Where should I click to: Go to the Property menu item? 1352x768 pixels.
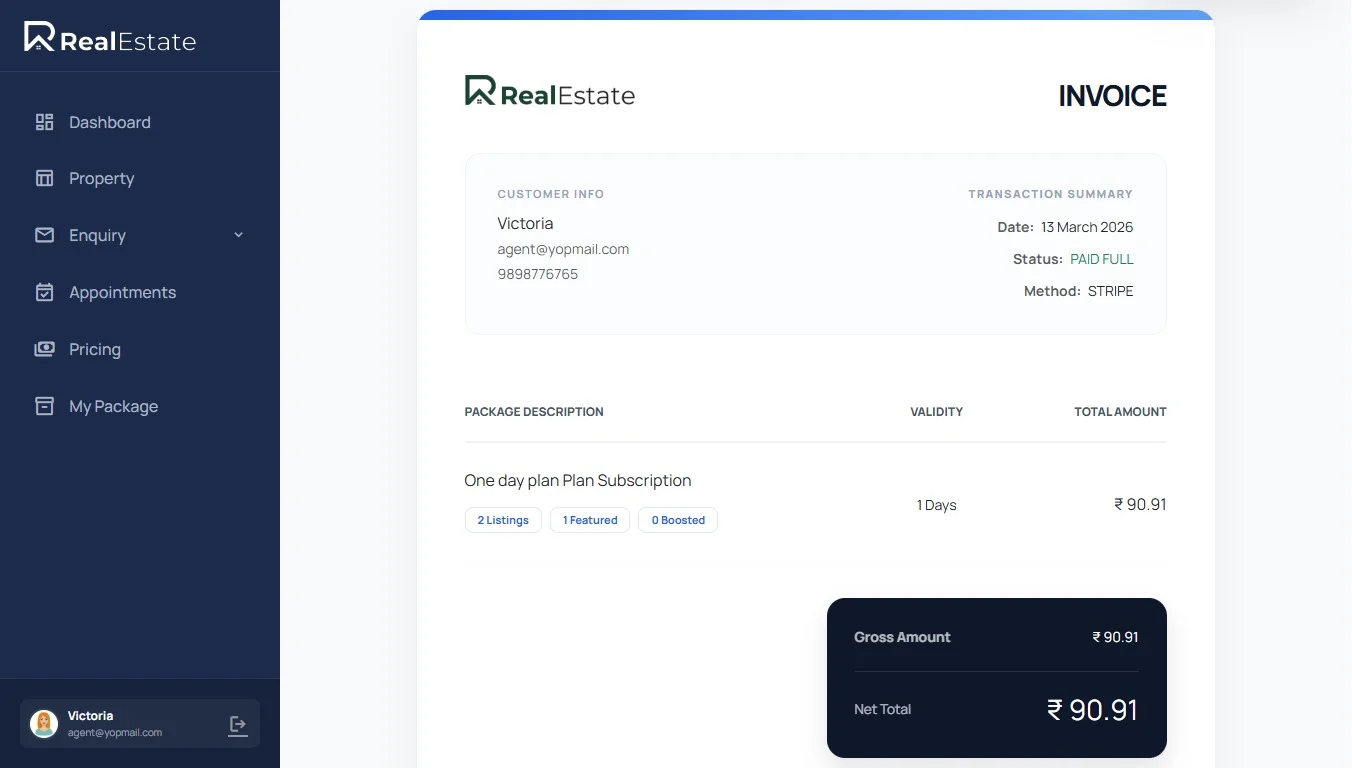pos(101,178)
